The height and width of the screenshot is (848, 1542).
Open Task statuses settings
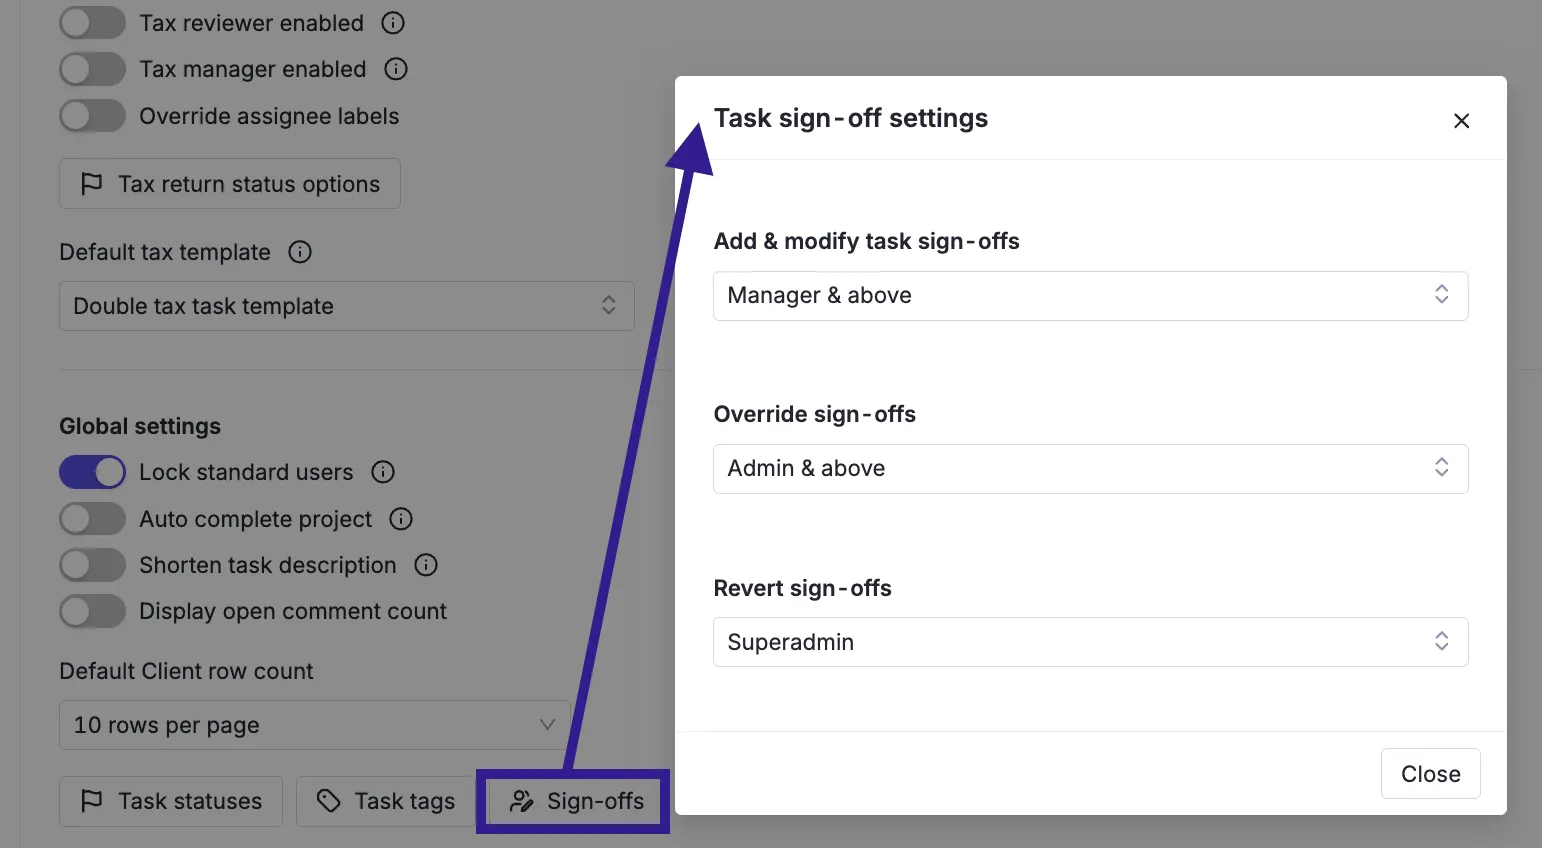tap(171, 801)
